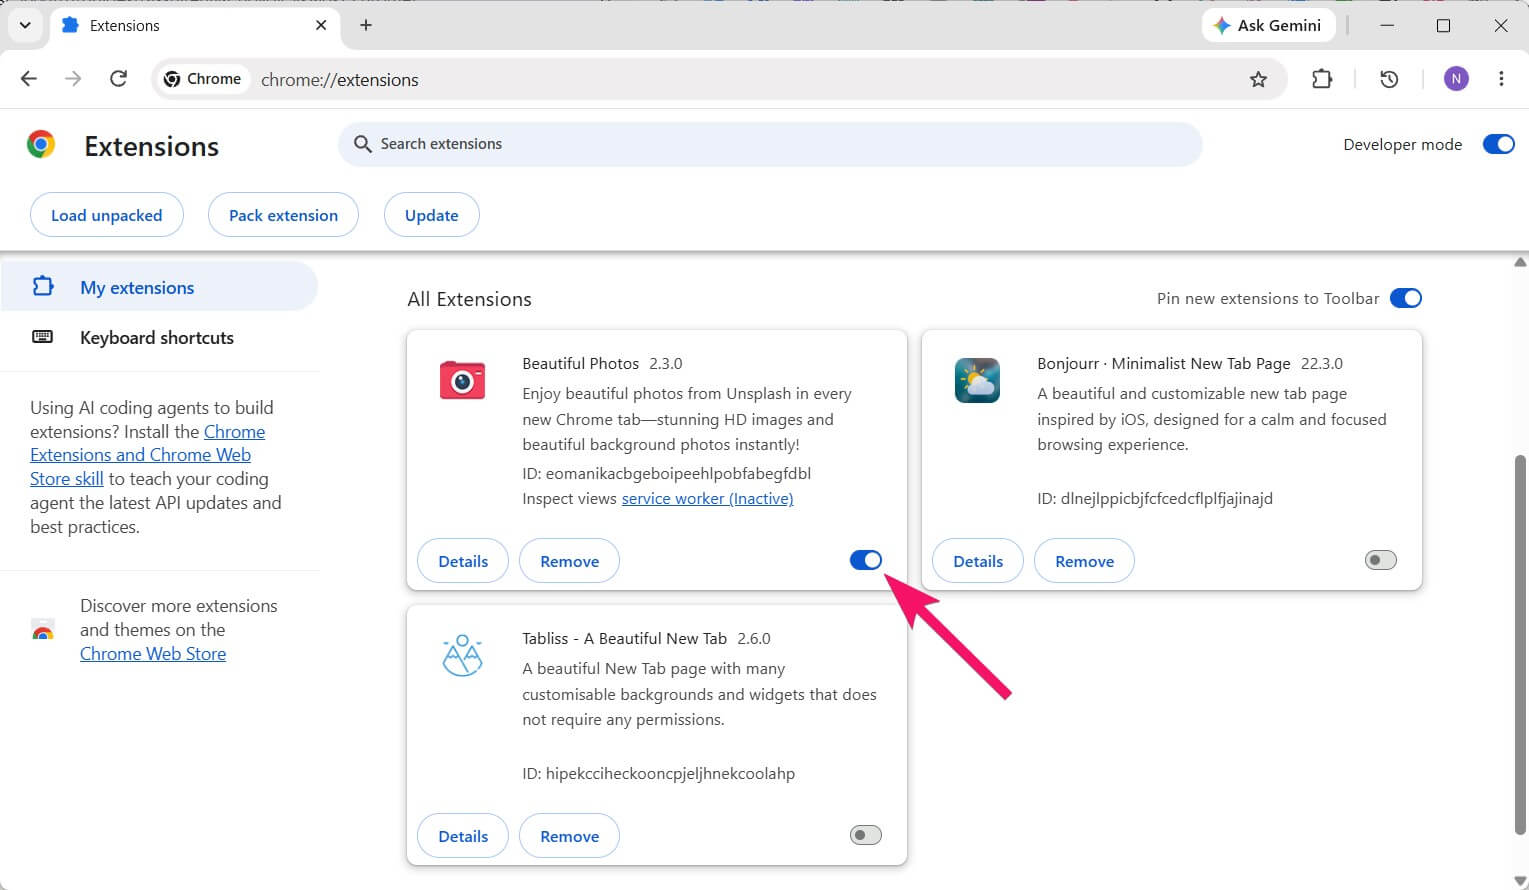Open the history clock icon in toolbar
The width and height of the screenshot is (1529, 890).
[x=1389, y=79]
